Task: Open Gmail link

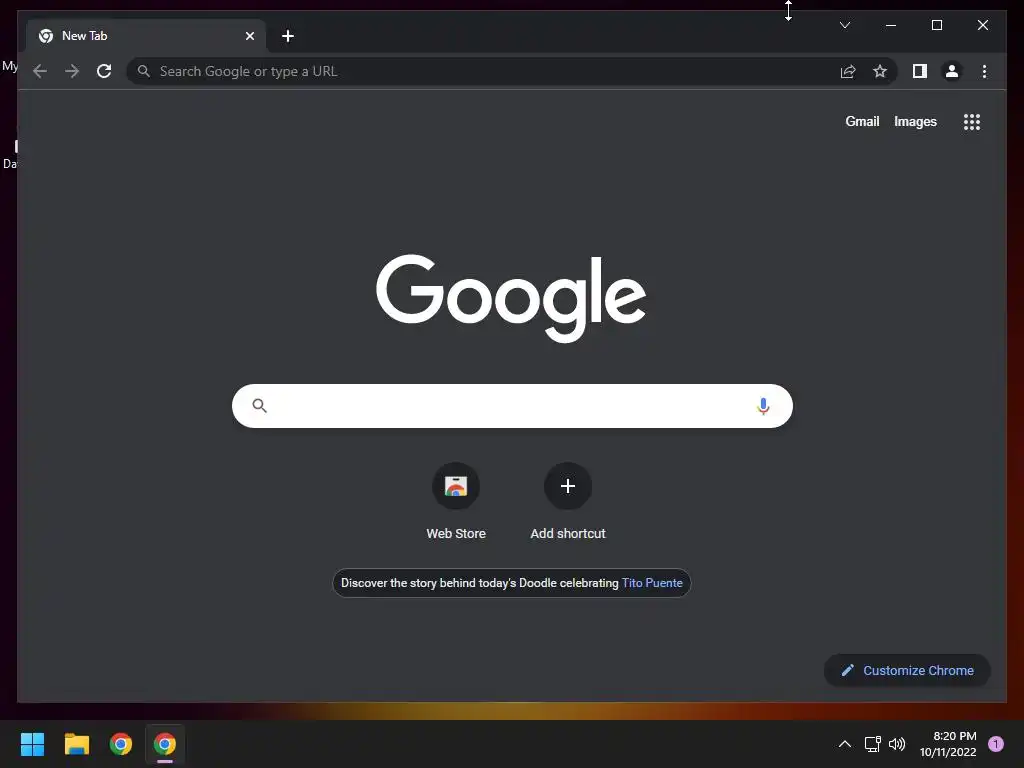Action: point(862,121)
